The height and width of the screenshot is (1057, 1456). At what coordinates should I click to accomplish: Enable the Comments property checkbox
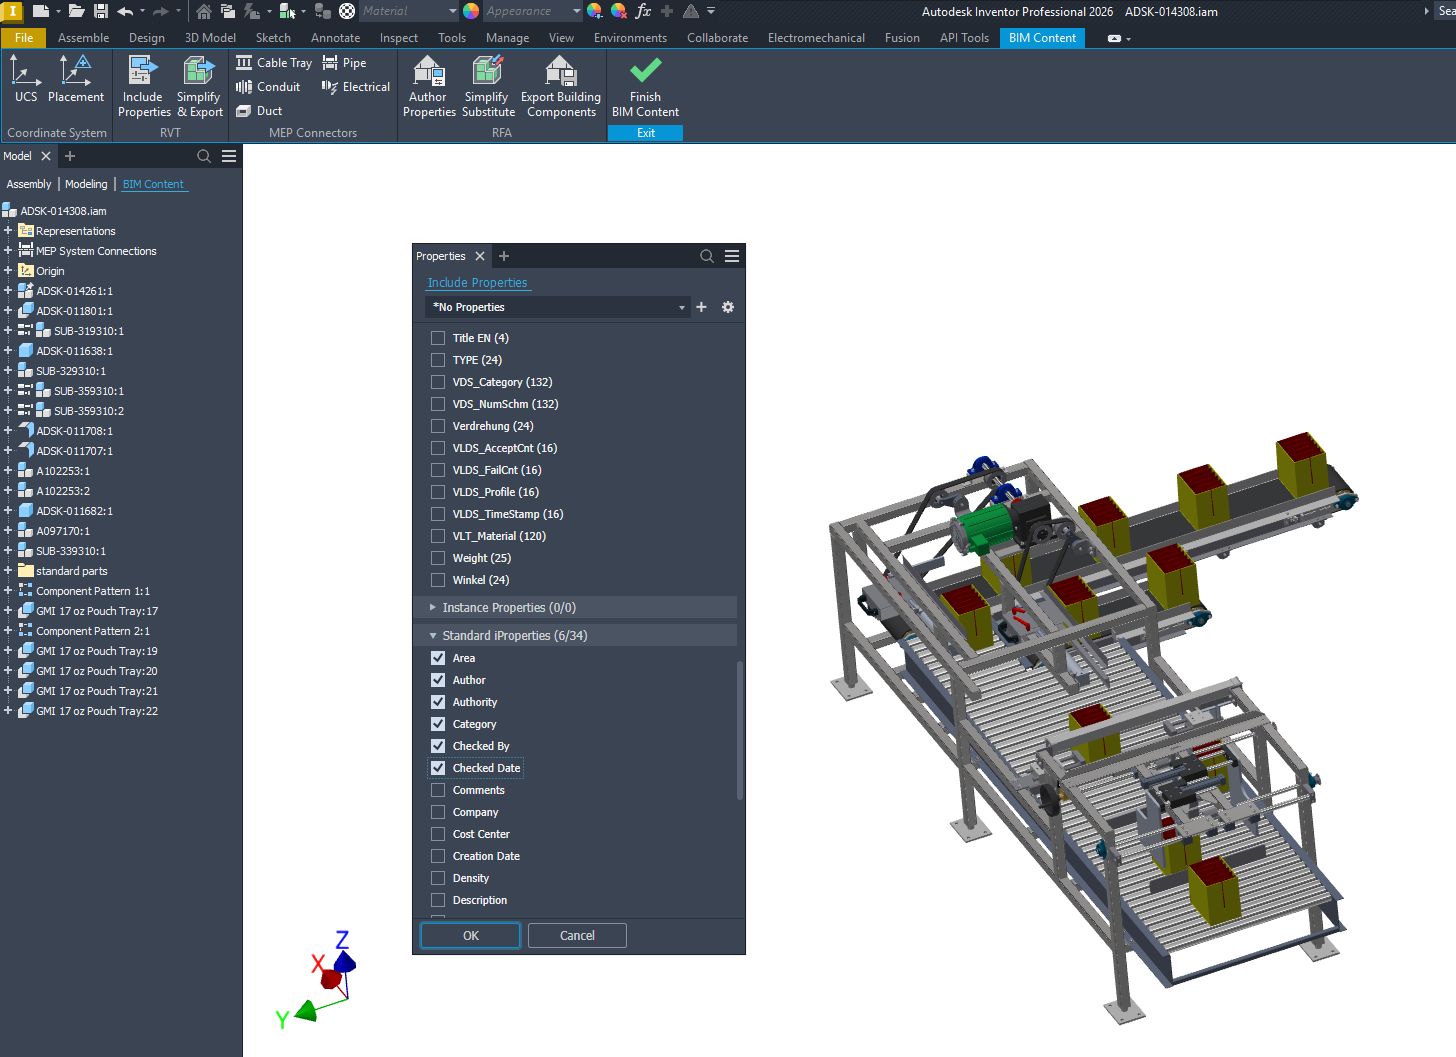(438, 790)
